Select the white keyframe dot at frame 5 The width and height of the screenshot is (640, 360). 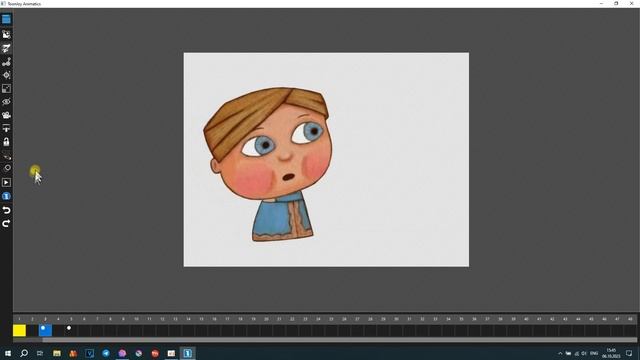69,328
